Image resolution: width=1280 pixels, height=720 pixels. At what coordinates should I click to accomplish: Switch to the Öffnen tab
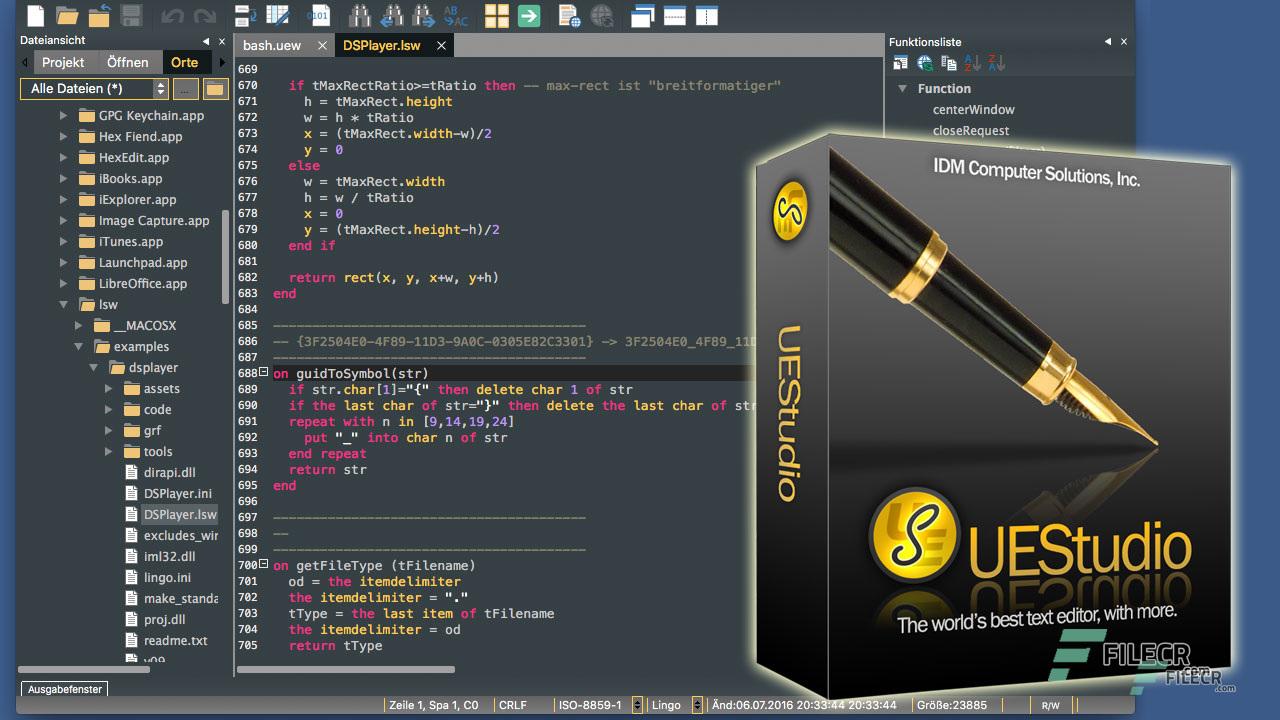127,62
